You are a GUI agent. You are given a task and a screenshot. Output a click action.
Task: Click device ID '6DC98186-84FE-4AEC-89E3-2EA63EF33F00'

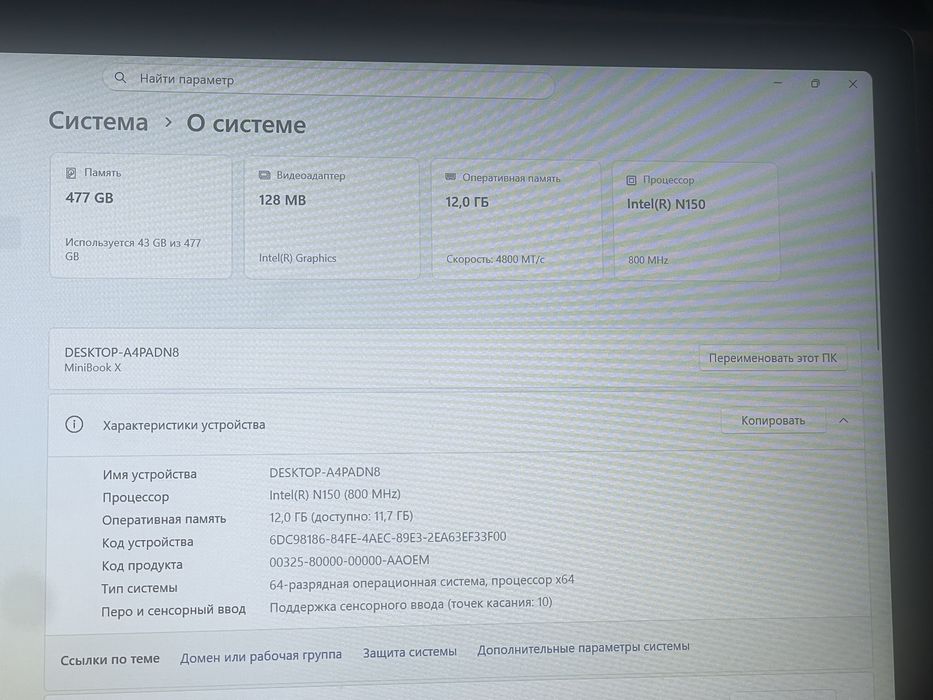(x=388, y=538)
